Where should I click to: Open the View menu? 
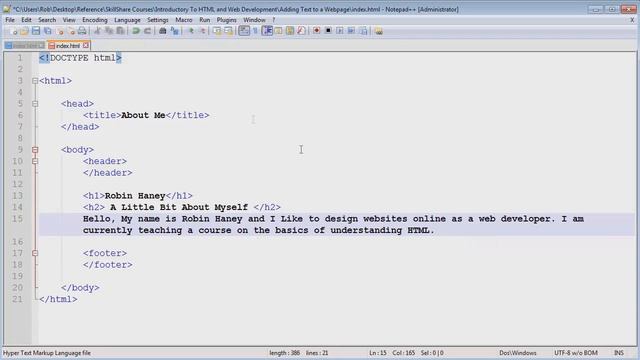[x=69, y=20]
